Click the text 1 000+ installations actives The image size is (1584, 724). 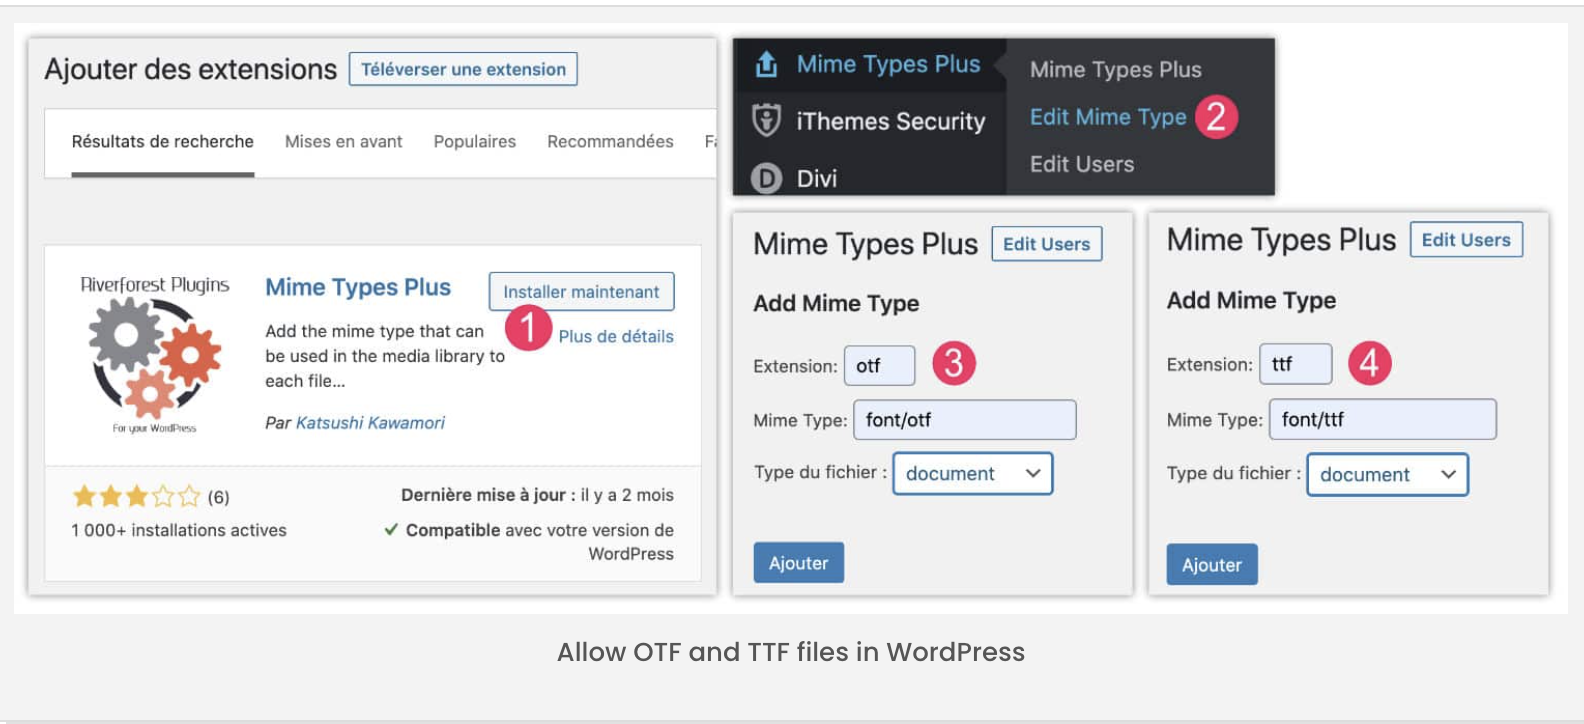click(x=179, y=530)
